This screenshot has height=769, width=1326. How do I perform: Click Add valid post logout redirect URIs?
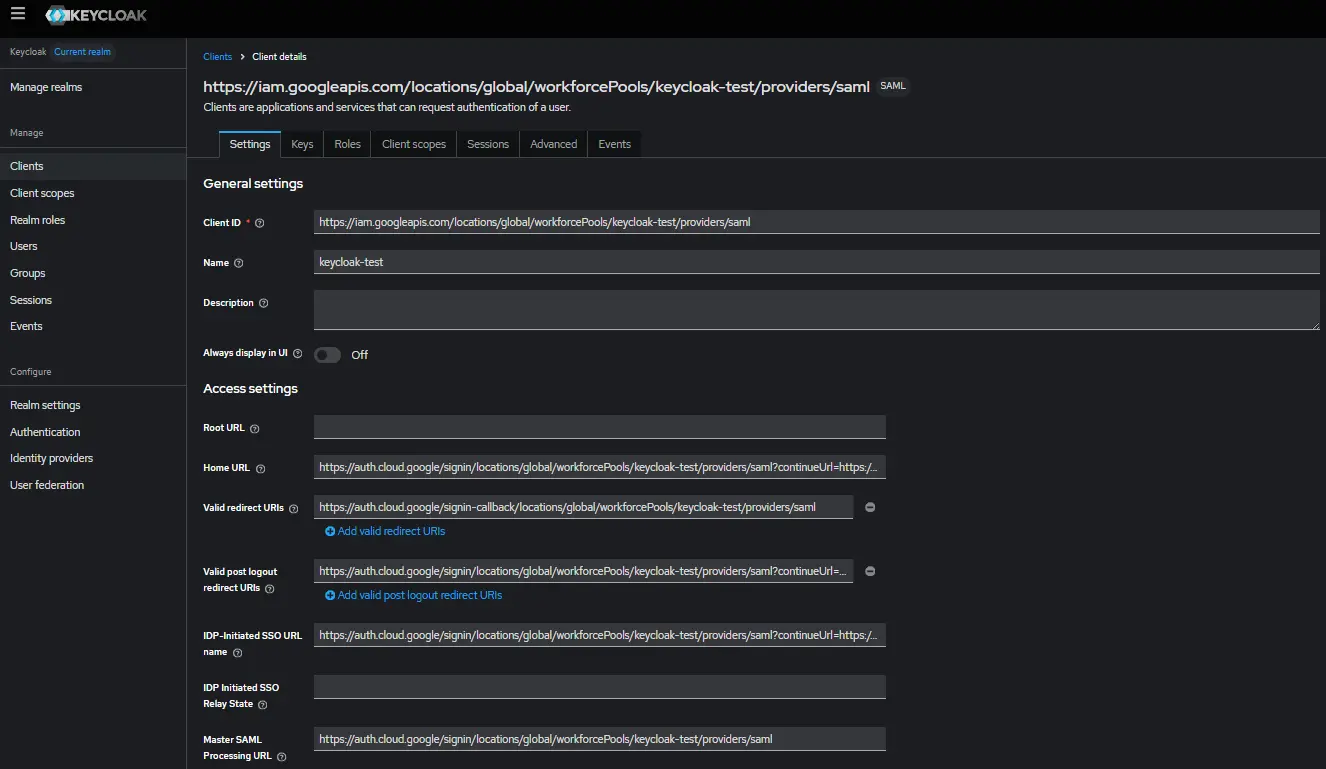pyautogui.click(x=413, y=596)
